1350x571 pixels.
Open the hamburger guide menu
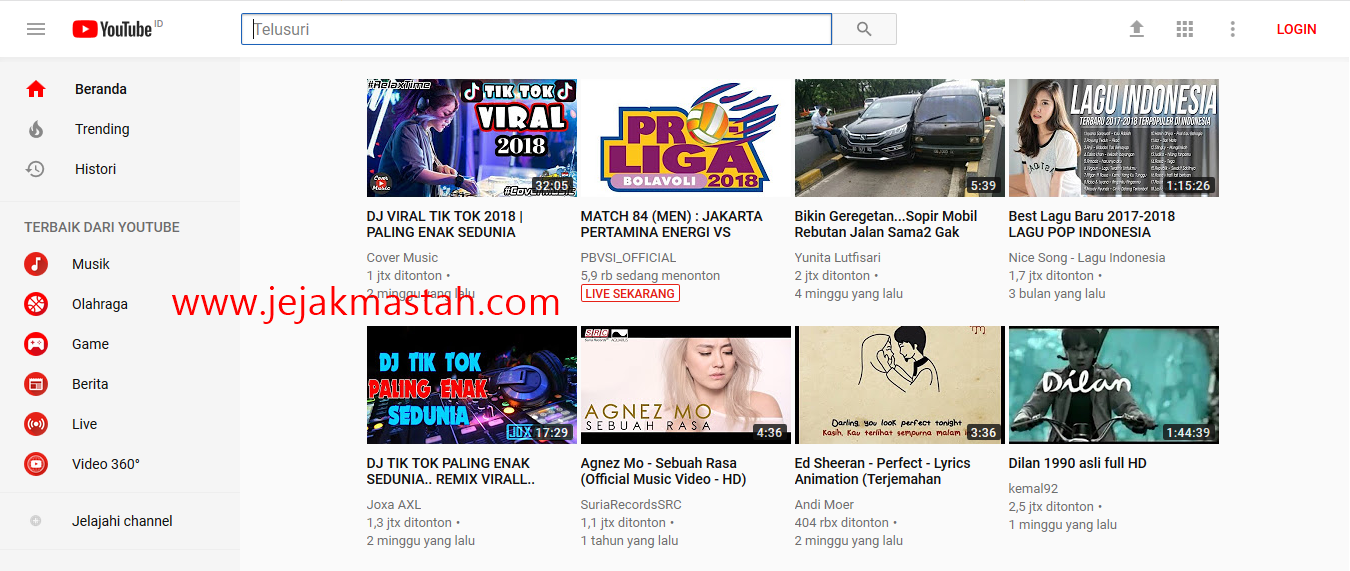pos(36,29)
